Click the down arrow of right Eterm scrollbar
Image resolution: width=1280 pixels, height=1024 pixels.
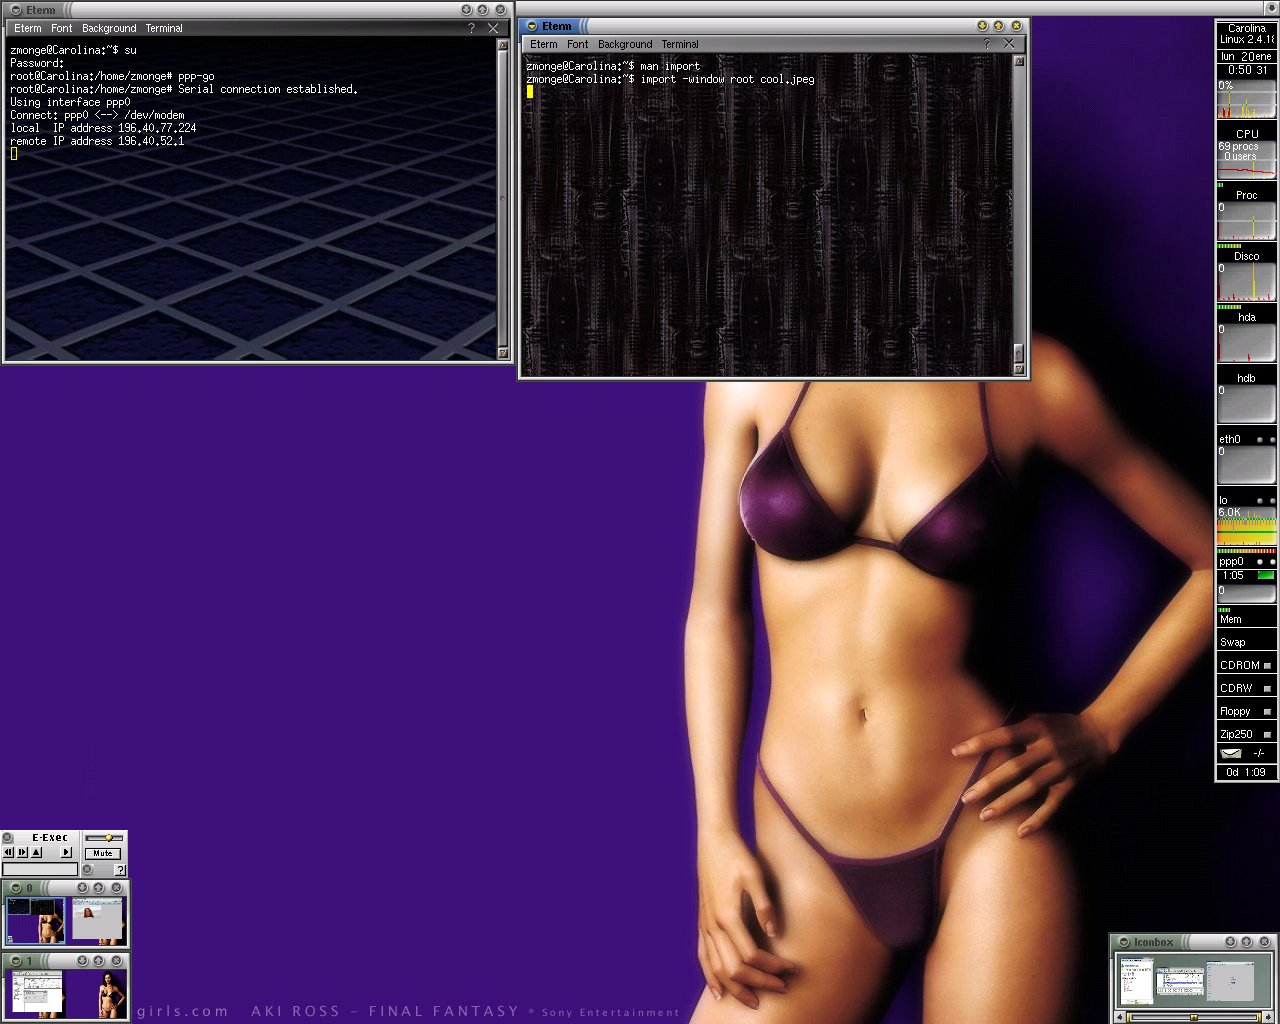tap(1019, 369)
